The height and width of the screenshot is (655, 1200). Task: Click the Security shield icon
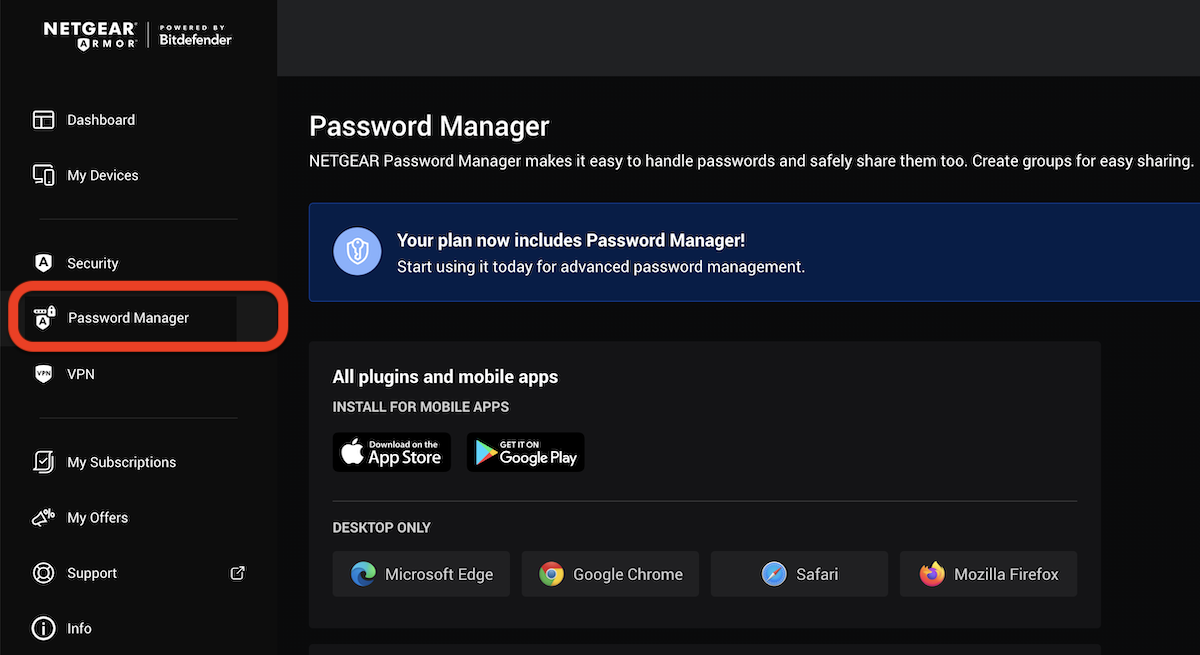[x=43, y=263]
